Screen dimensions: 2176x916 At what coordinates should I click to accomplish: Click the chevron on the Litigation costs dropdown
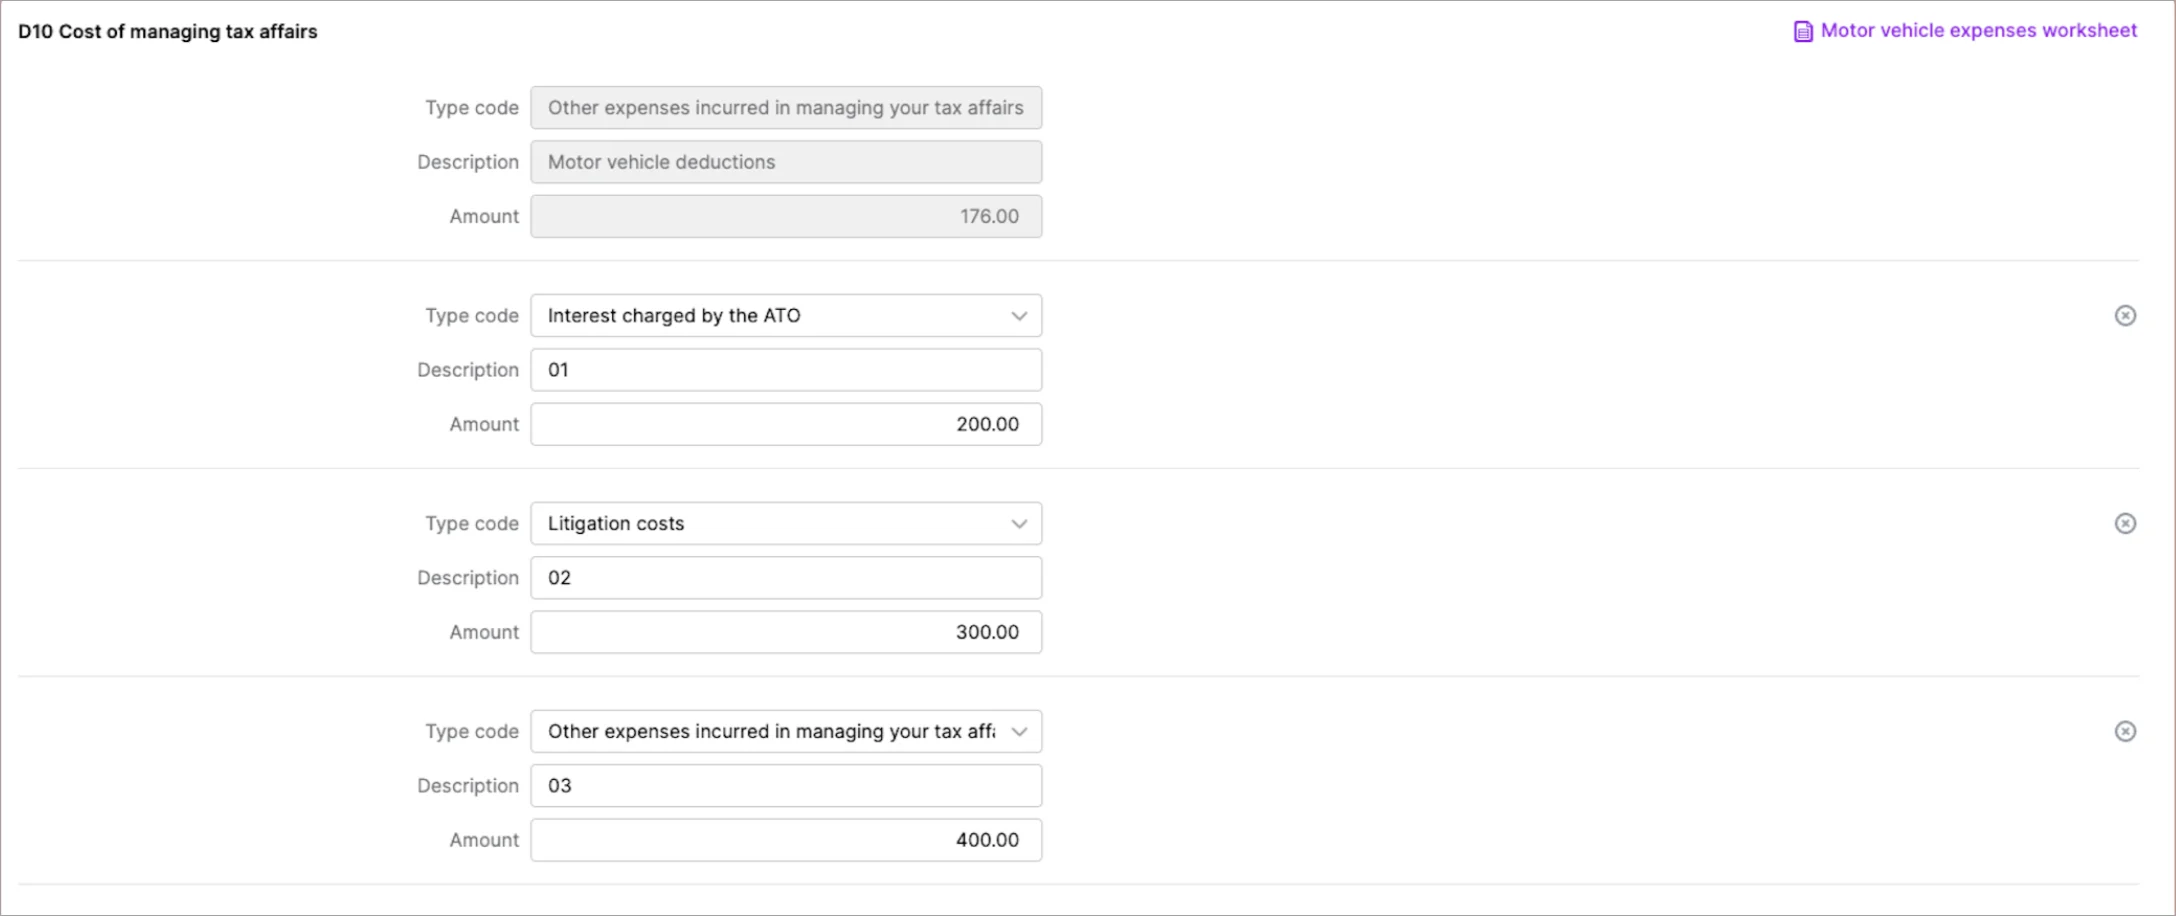coord(1019,523)
